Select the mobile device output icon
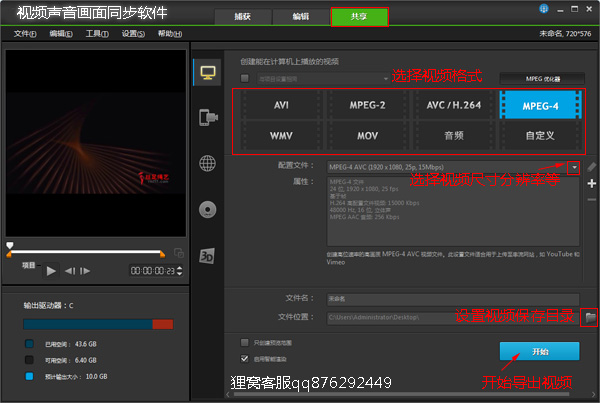This screenshot has height=403, width=600. coord(208,117)
